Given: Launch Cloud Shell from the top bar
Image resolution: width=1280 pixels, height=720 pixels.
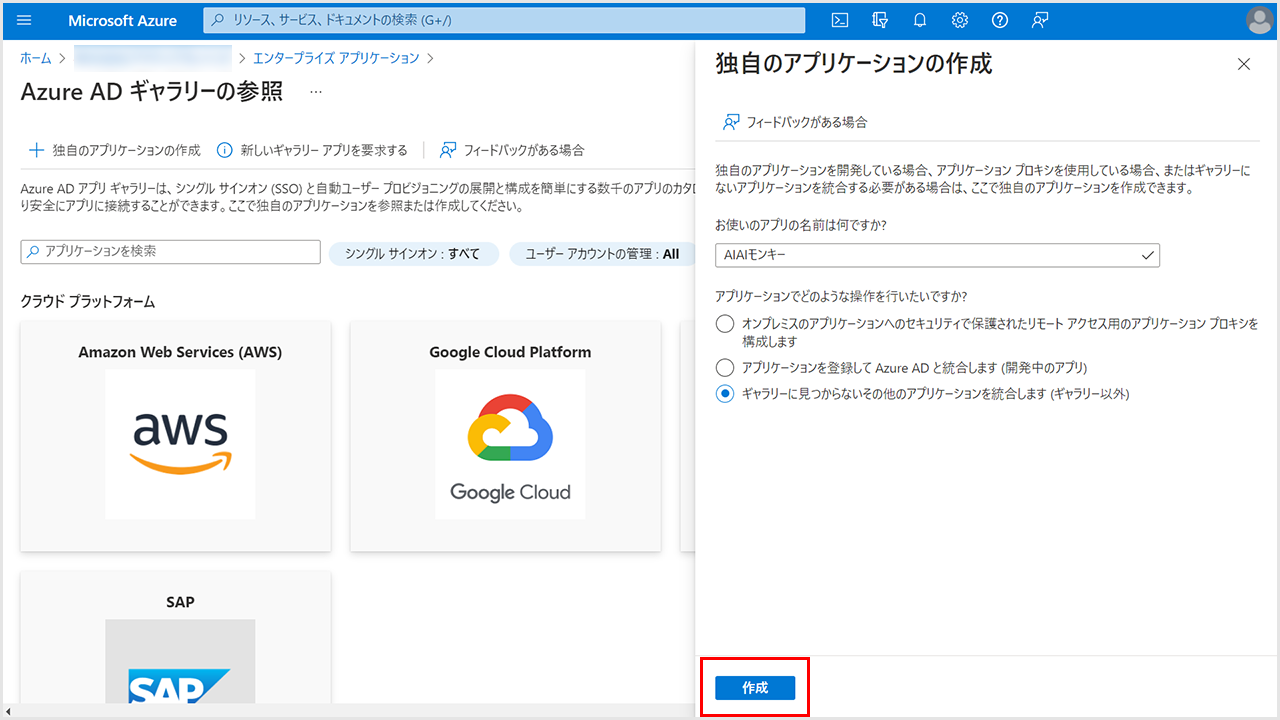Looking at the screenshot, I should pos(841,20).
